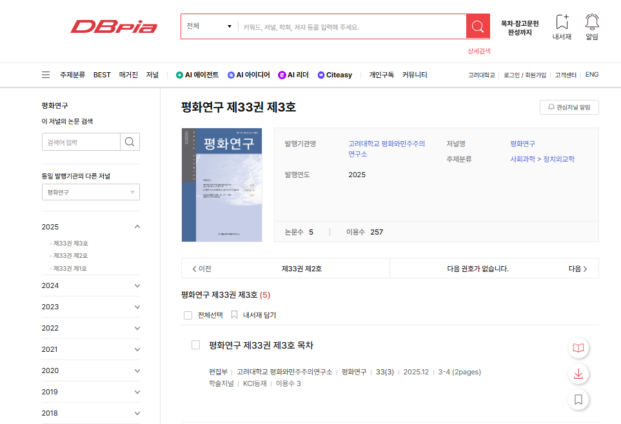621x424 pixels.
Task: Bookmark the article using bookmark icon
Action: (578, 400)
